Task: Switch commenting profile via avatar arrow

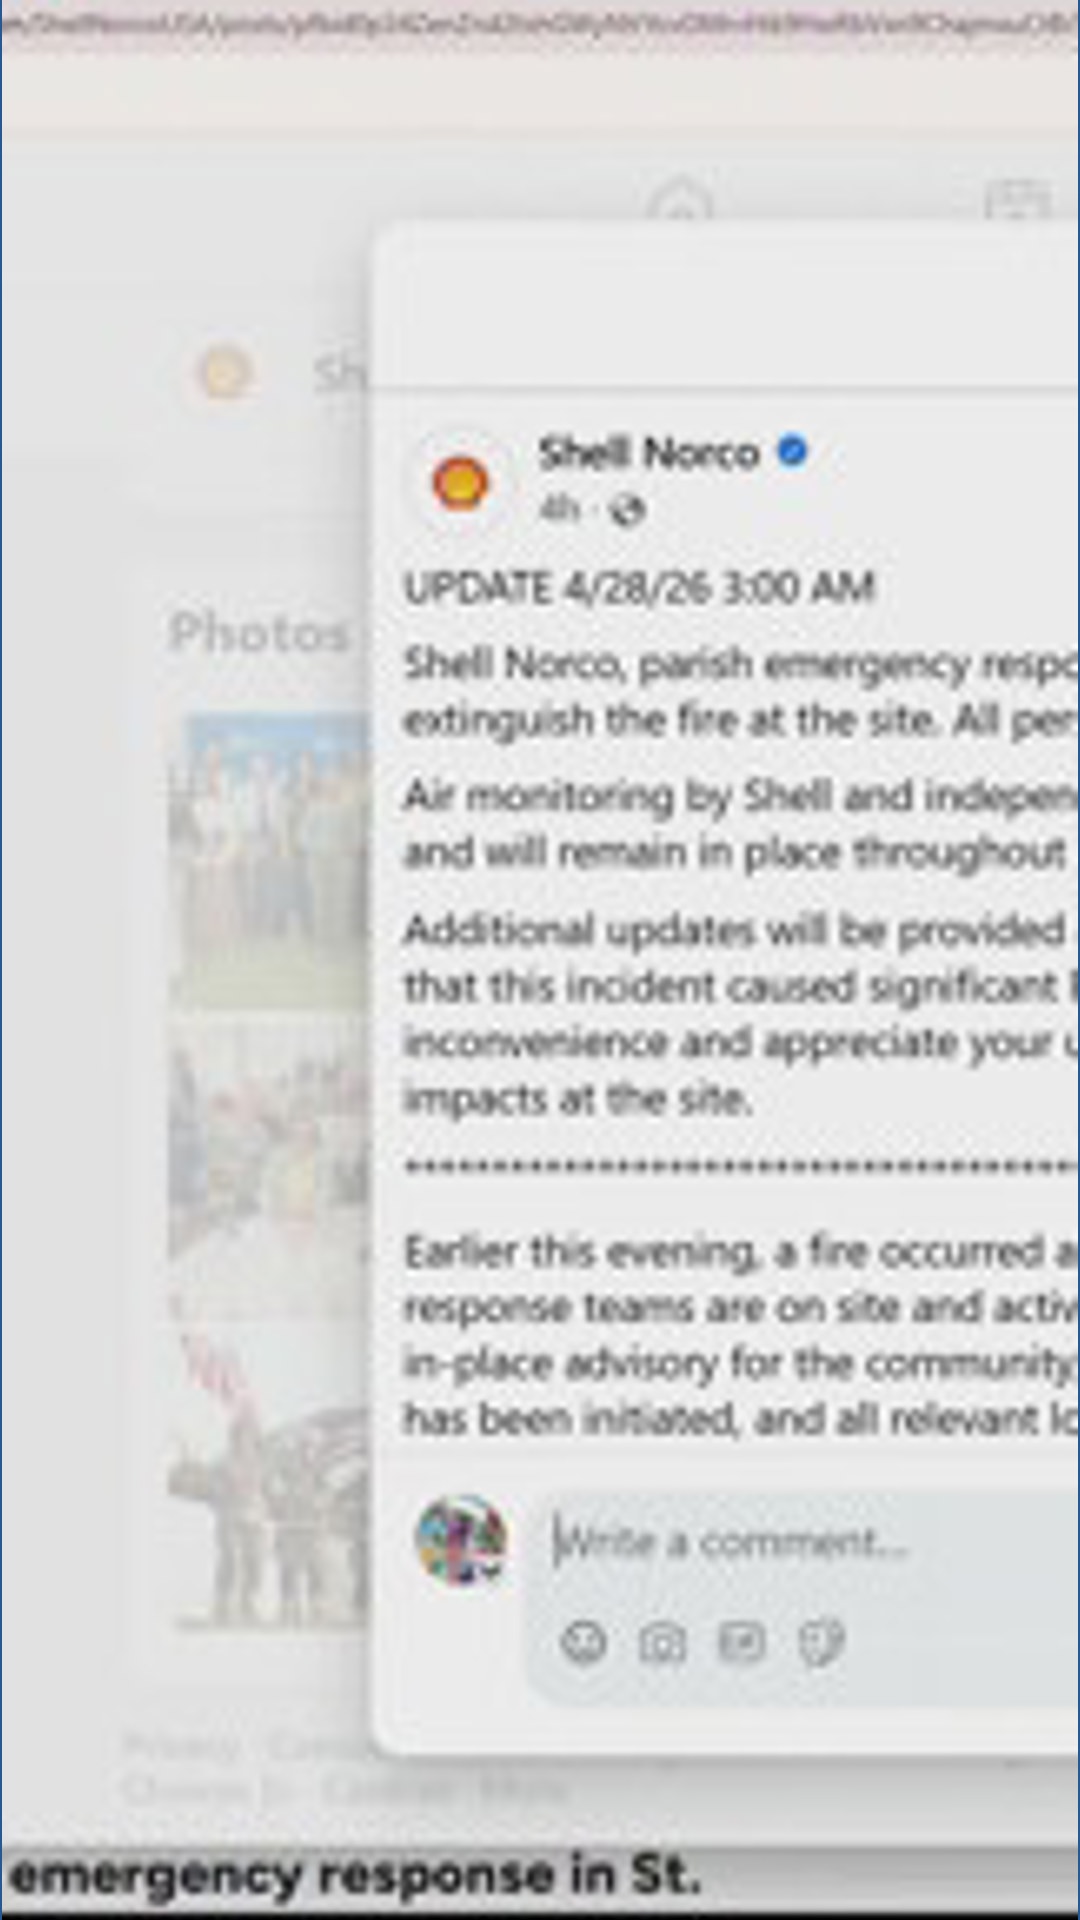Action: tap(490, 1573)
